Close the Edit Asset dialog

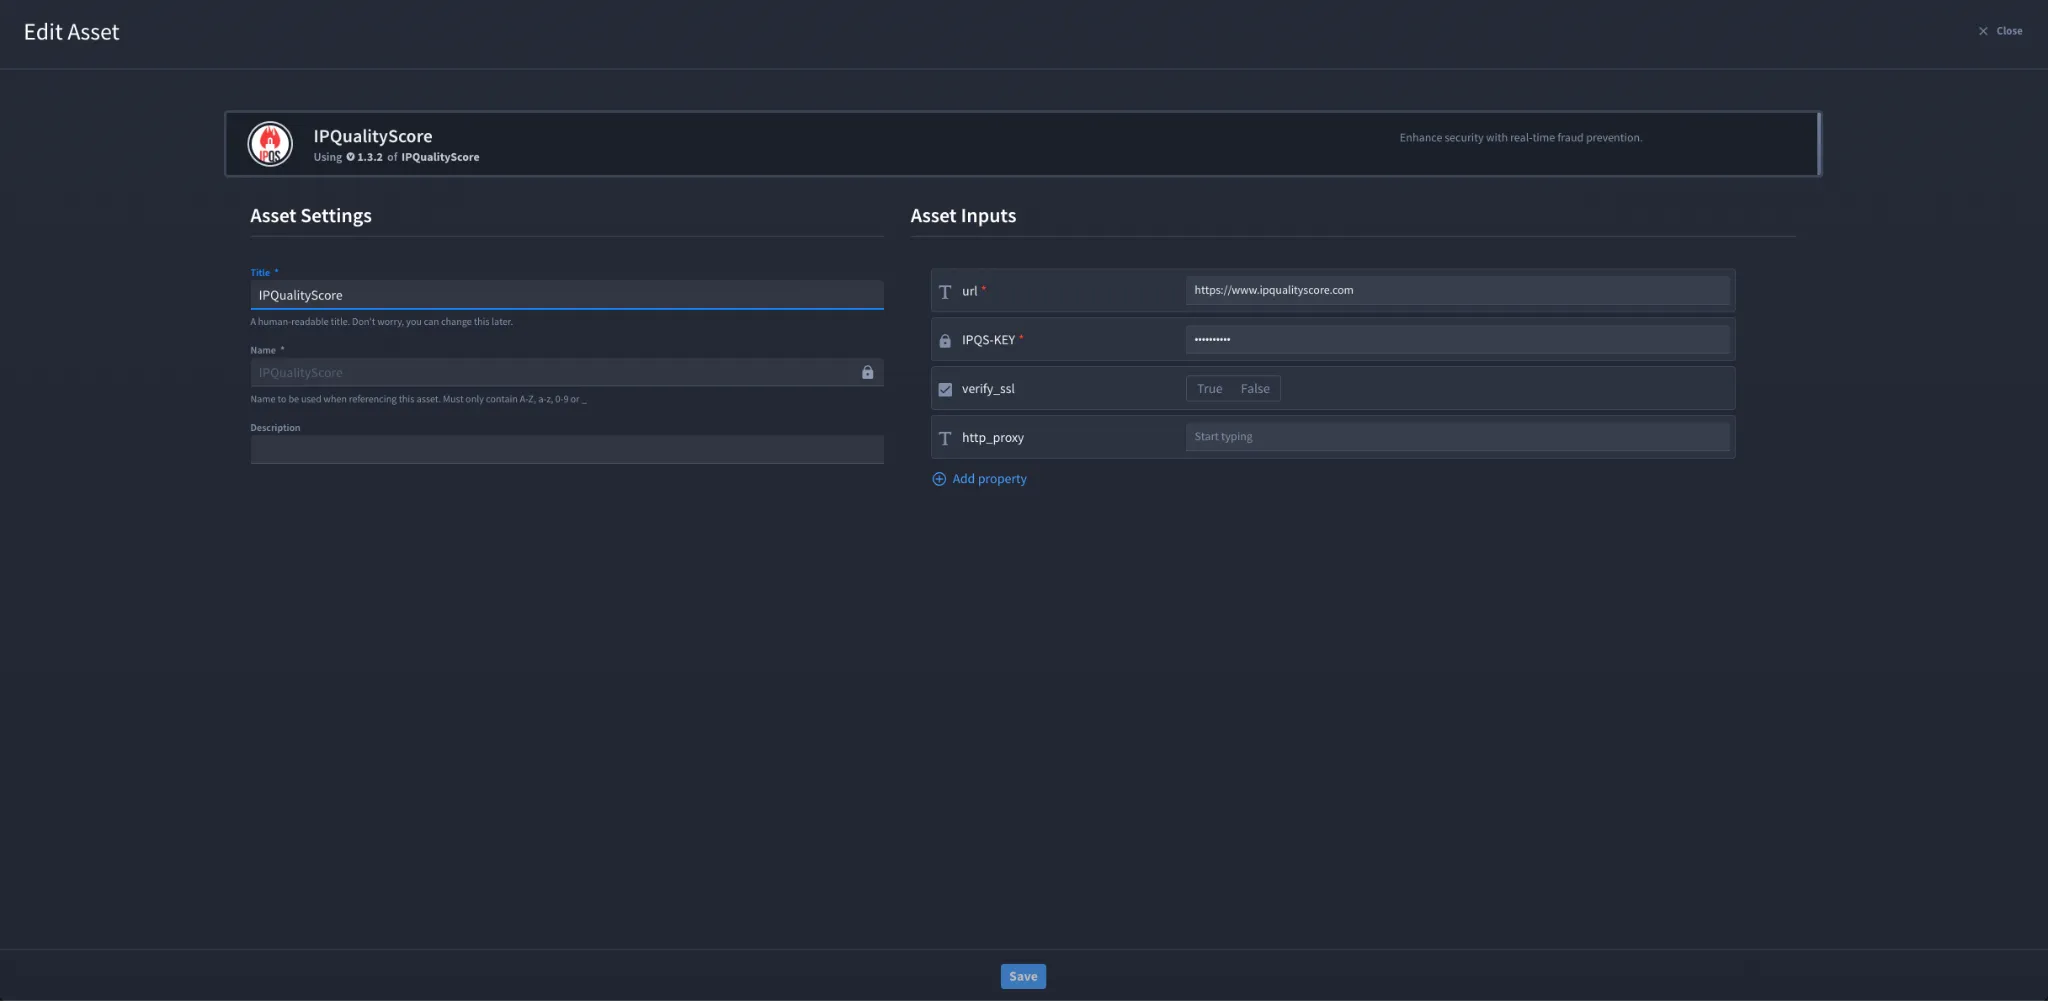(2000, 31)
